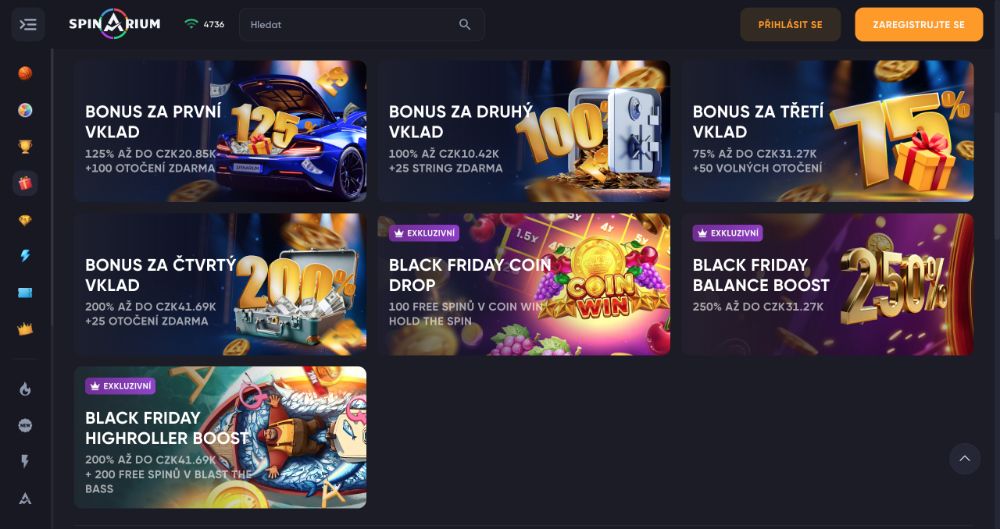Open Bonus za první vklad card
Viewport: 1000px width, 529px height.
pos(219,131)
